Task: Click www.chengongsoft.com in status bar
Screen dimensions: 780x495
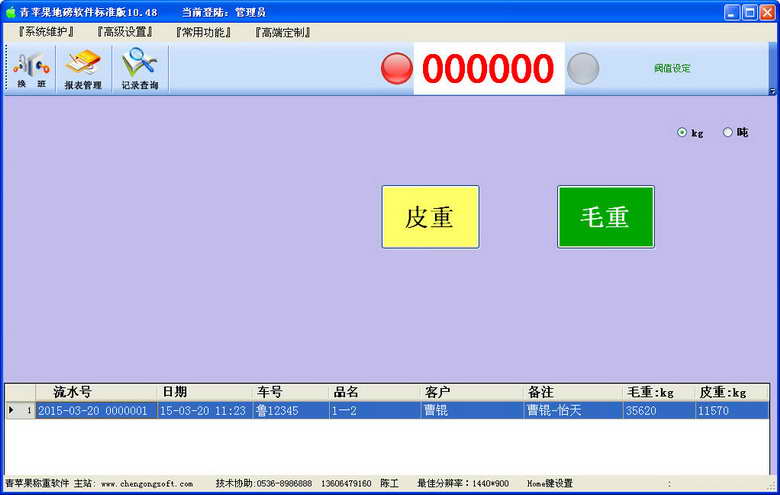Action: click(147, 484)
